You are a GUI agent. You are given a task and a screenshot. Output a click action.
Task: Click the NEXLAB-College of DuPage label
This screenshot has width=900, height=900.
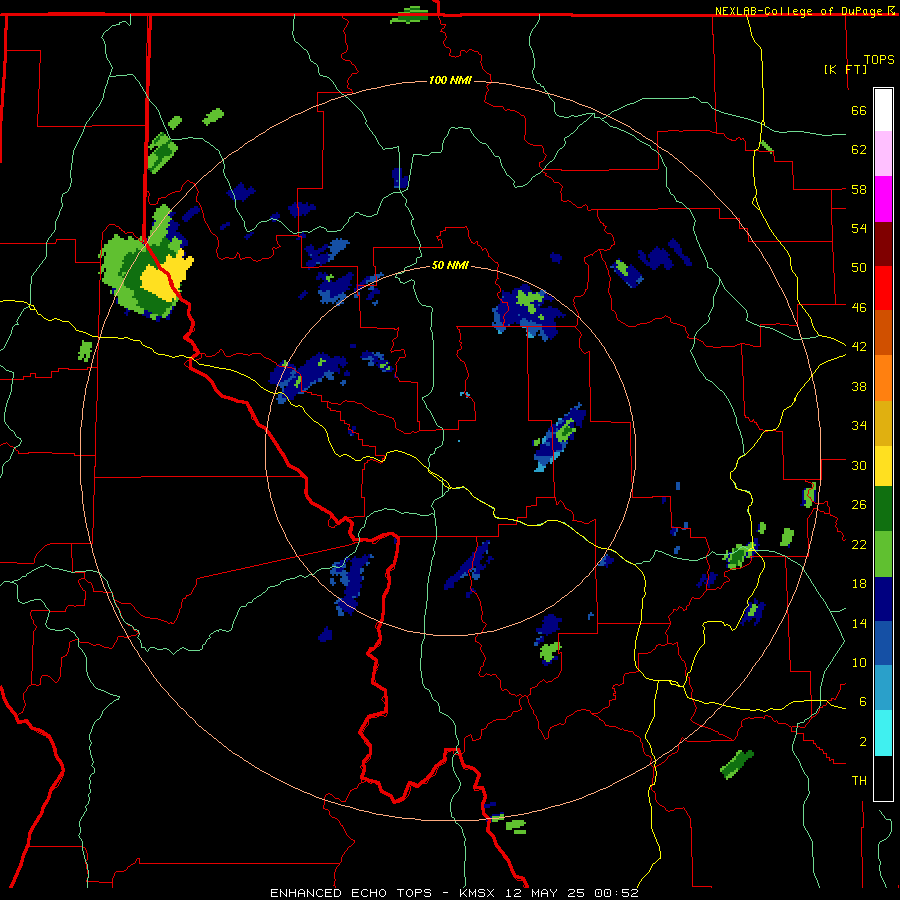point(800,11)
